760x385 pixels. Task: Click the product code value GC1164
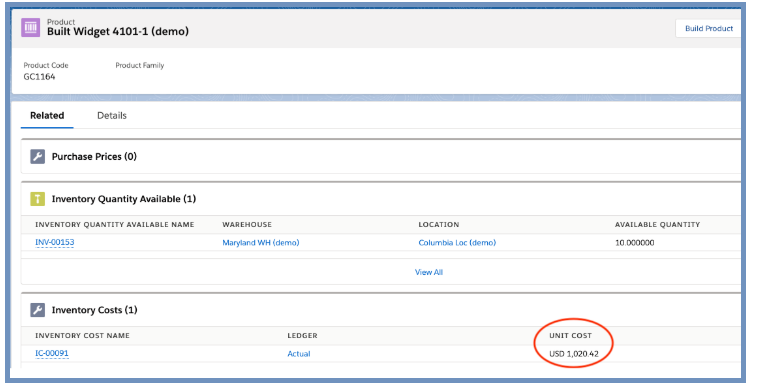[x=39, y=77]
